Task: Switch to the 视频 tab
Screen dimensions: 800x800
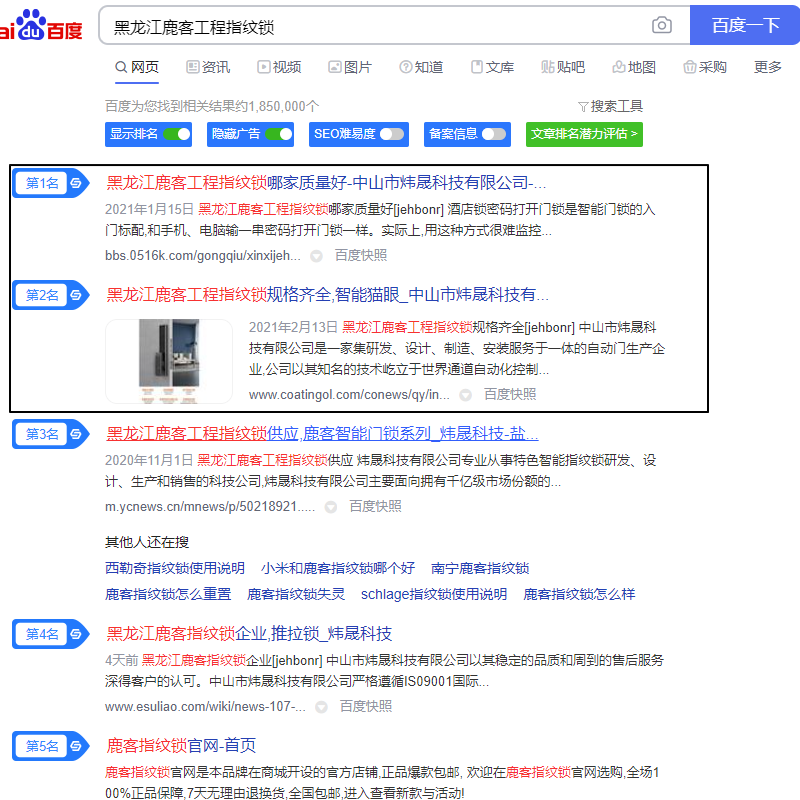Action: [x=279, y=67]
